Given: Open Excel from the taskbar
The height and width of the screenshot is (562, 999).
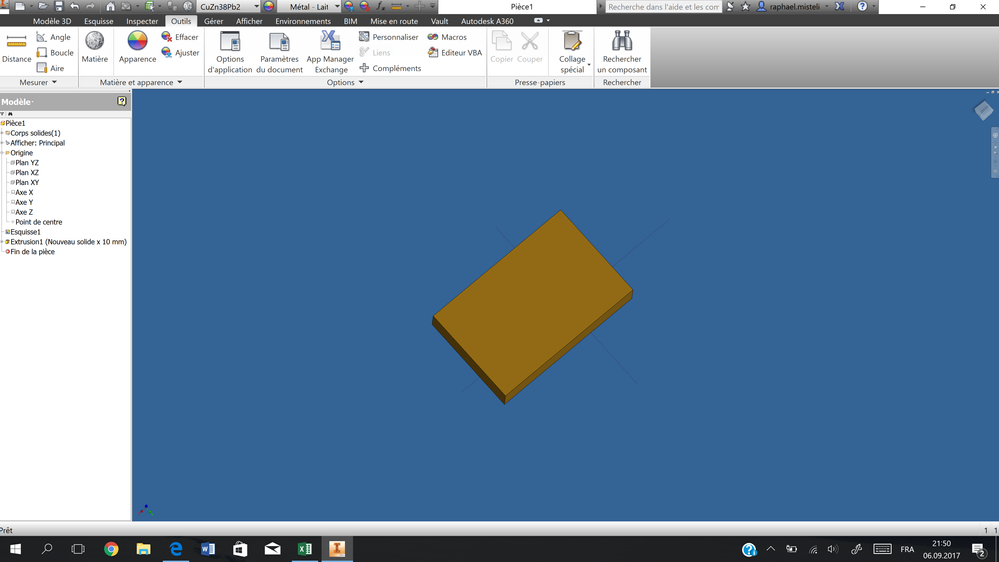Looking at the screenshot, I should click(x=305, y=549).
